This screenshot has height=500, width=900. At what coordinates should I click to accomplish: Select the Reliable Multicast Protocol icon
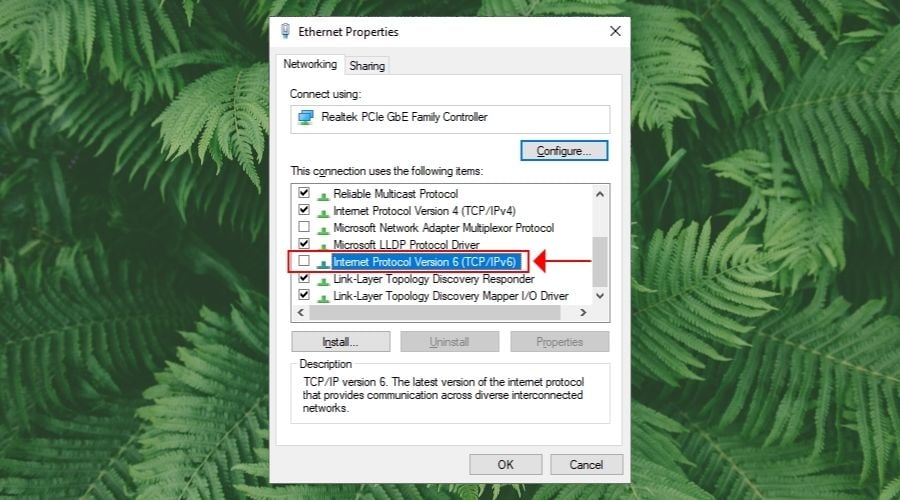pos(323,195)
